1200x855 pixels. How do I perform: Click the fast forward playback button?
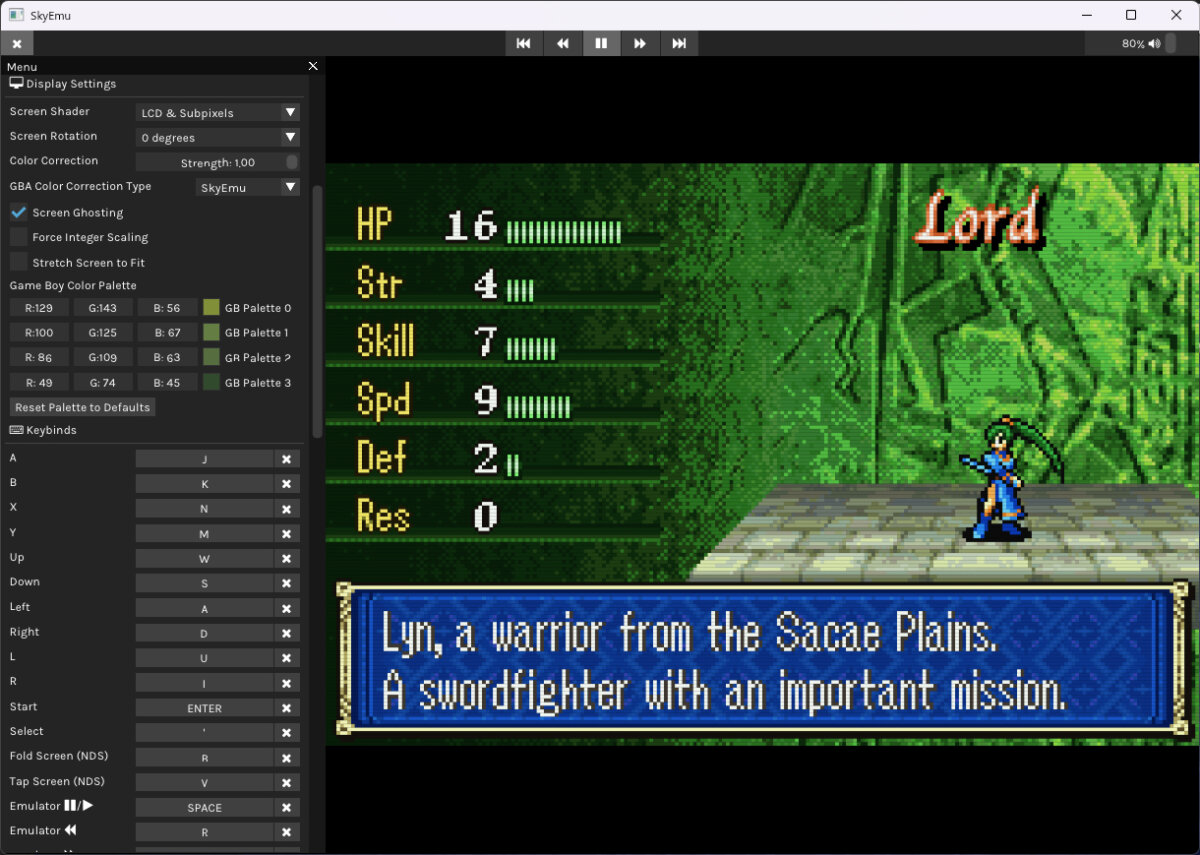coord(640,43)
